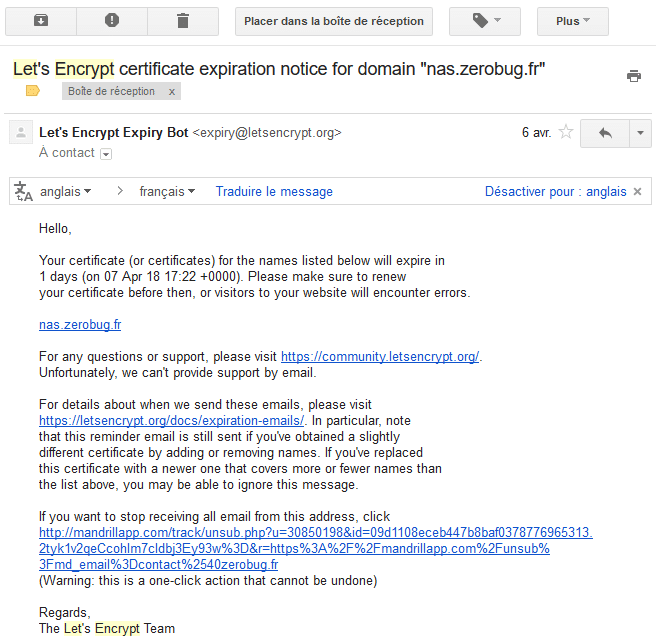Click the yellow importance marker icon
Screen dimensions: 656x643
pyautogui.click(x=32, y=91)
